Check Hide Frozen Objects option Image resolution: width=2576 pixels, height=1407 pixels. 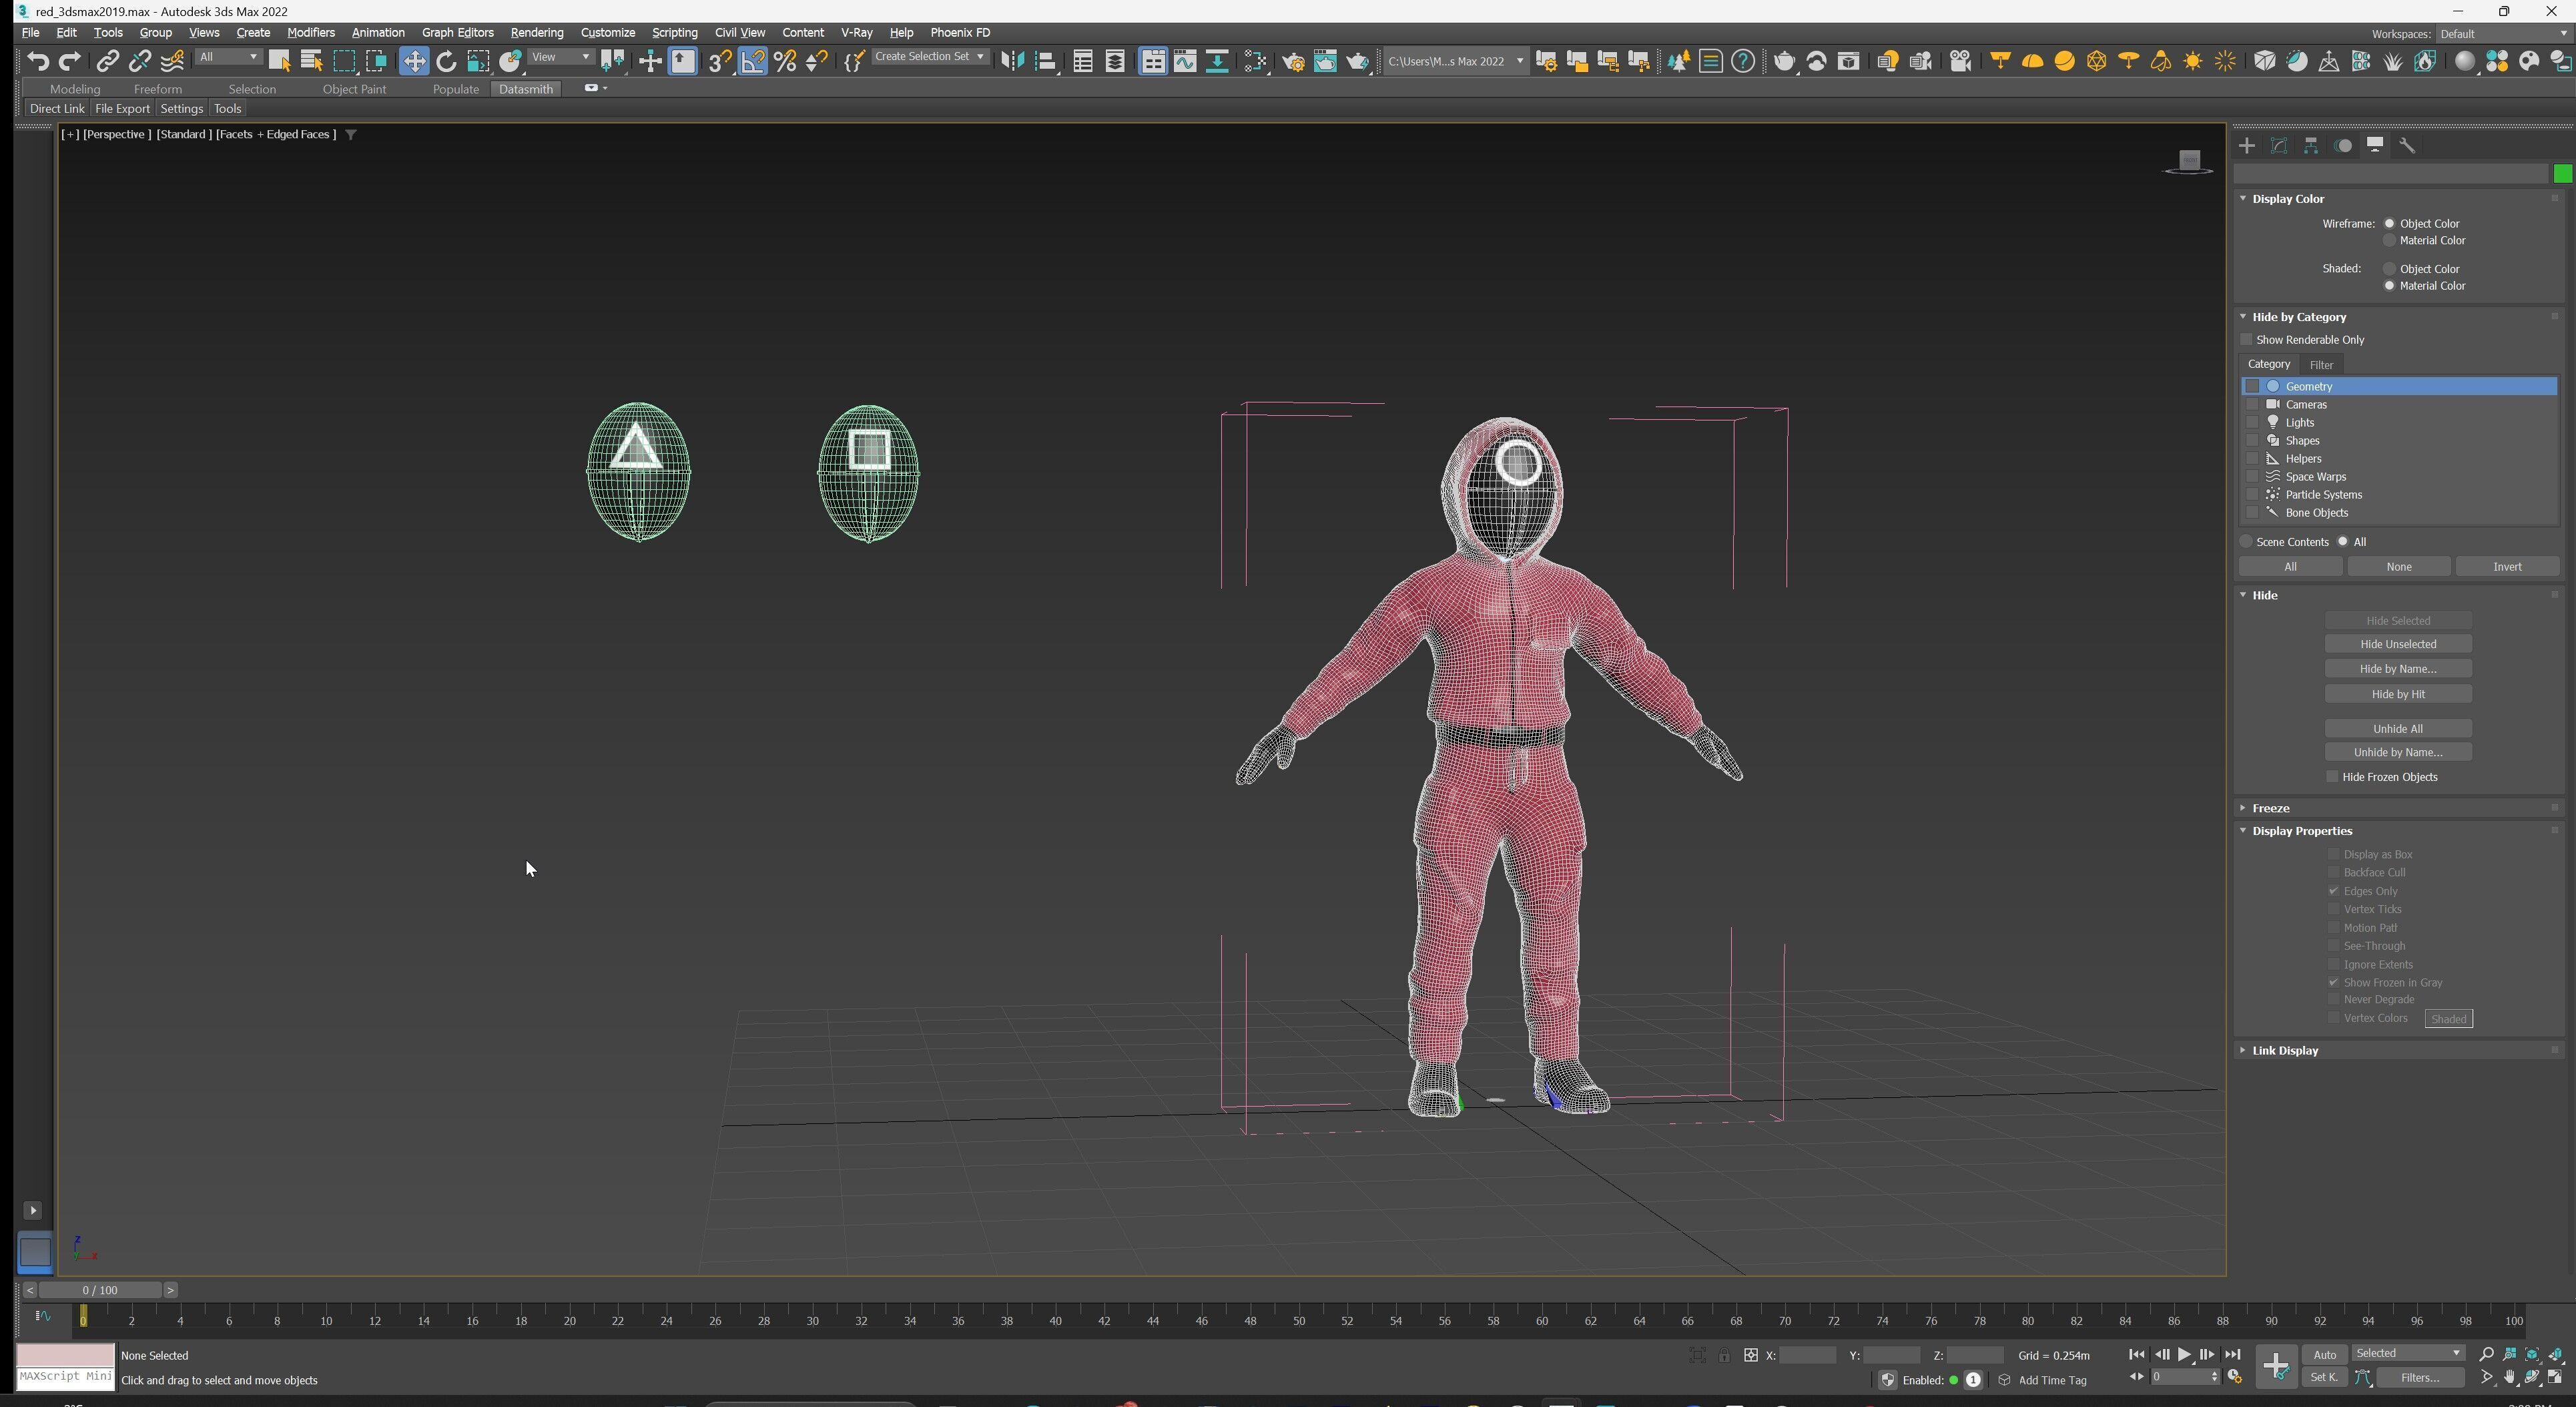(x=2333, y=777)
